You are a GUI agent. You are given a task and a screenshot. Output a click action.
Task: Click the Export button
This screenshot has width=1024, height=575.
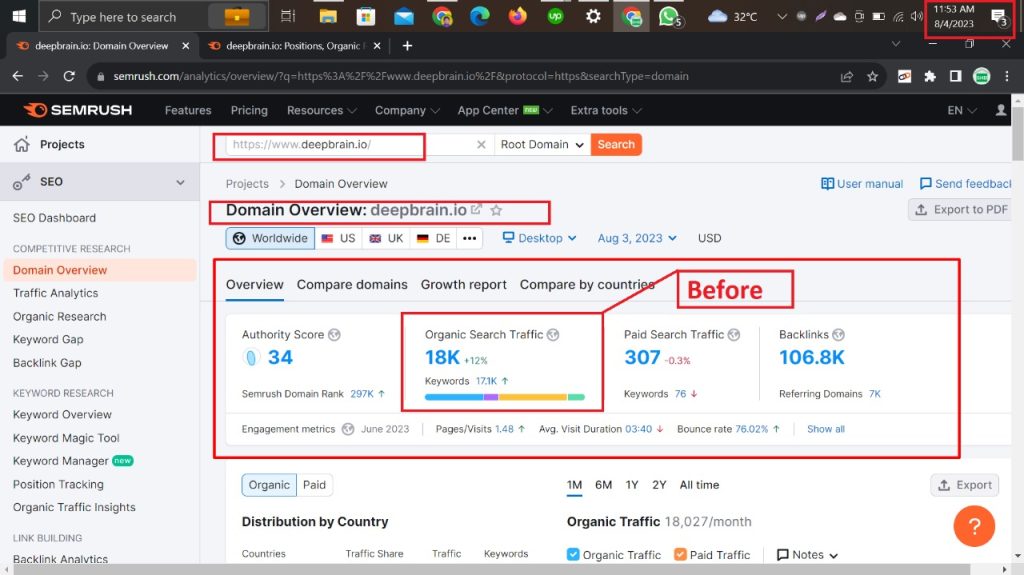pos(965,485)
